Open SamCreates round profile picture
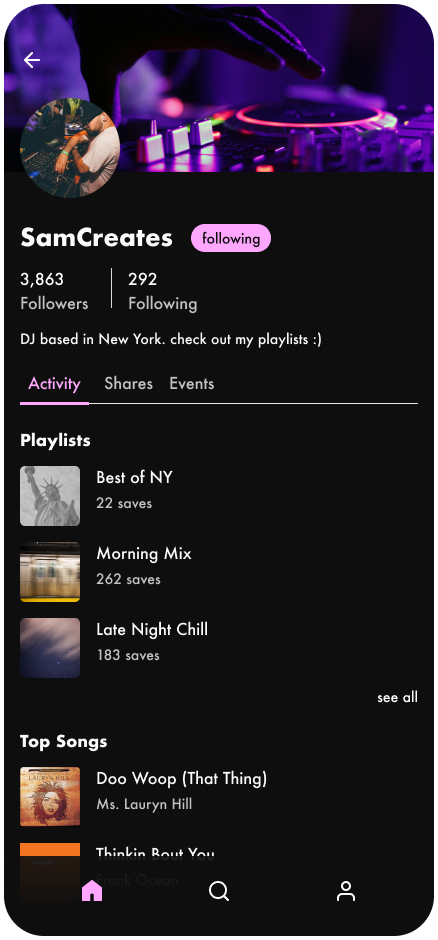 point(70,148)
